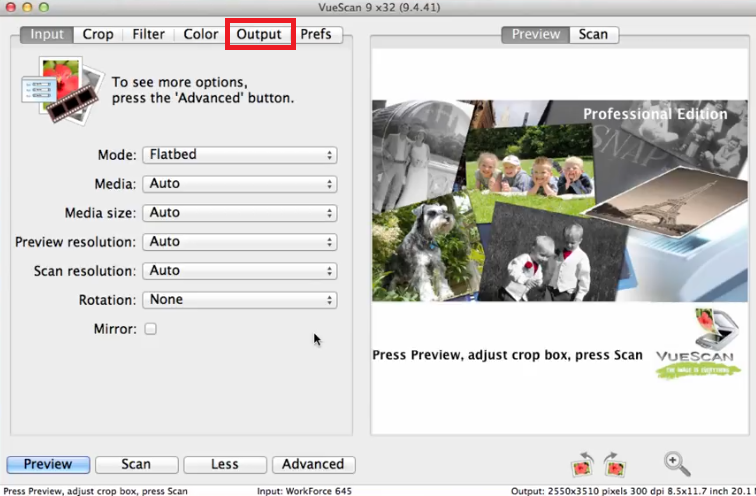
Task: Click the photo and film icon
Action: click(x=63, y=91)
